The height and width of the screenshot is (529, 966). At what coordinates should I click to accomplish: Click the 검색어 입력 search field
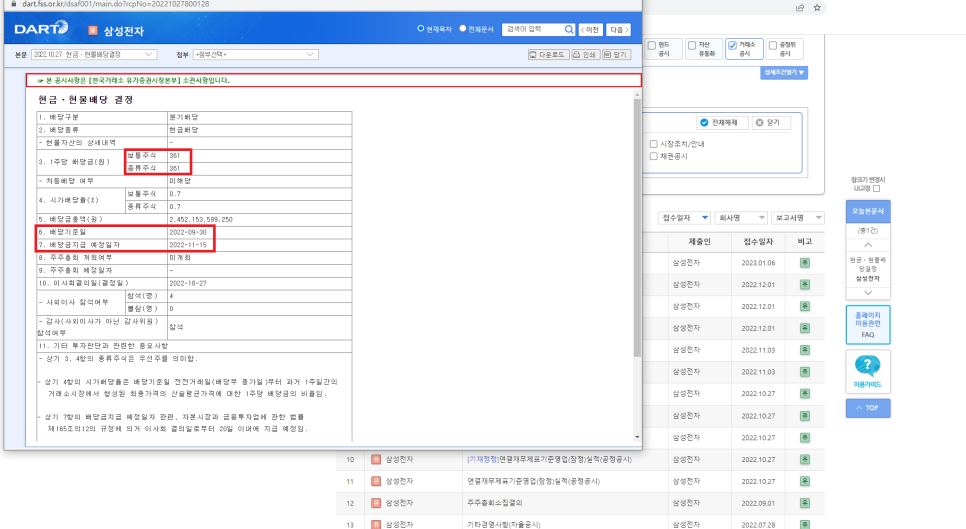point(533,30)
